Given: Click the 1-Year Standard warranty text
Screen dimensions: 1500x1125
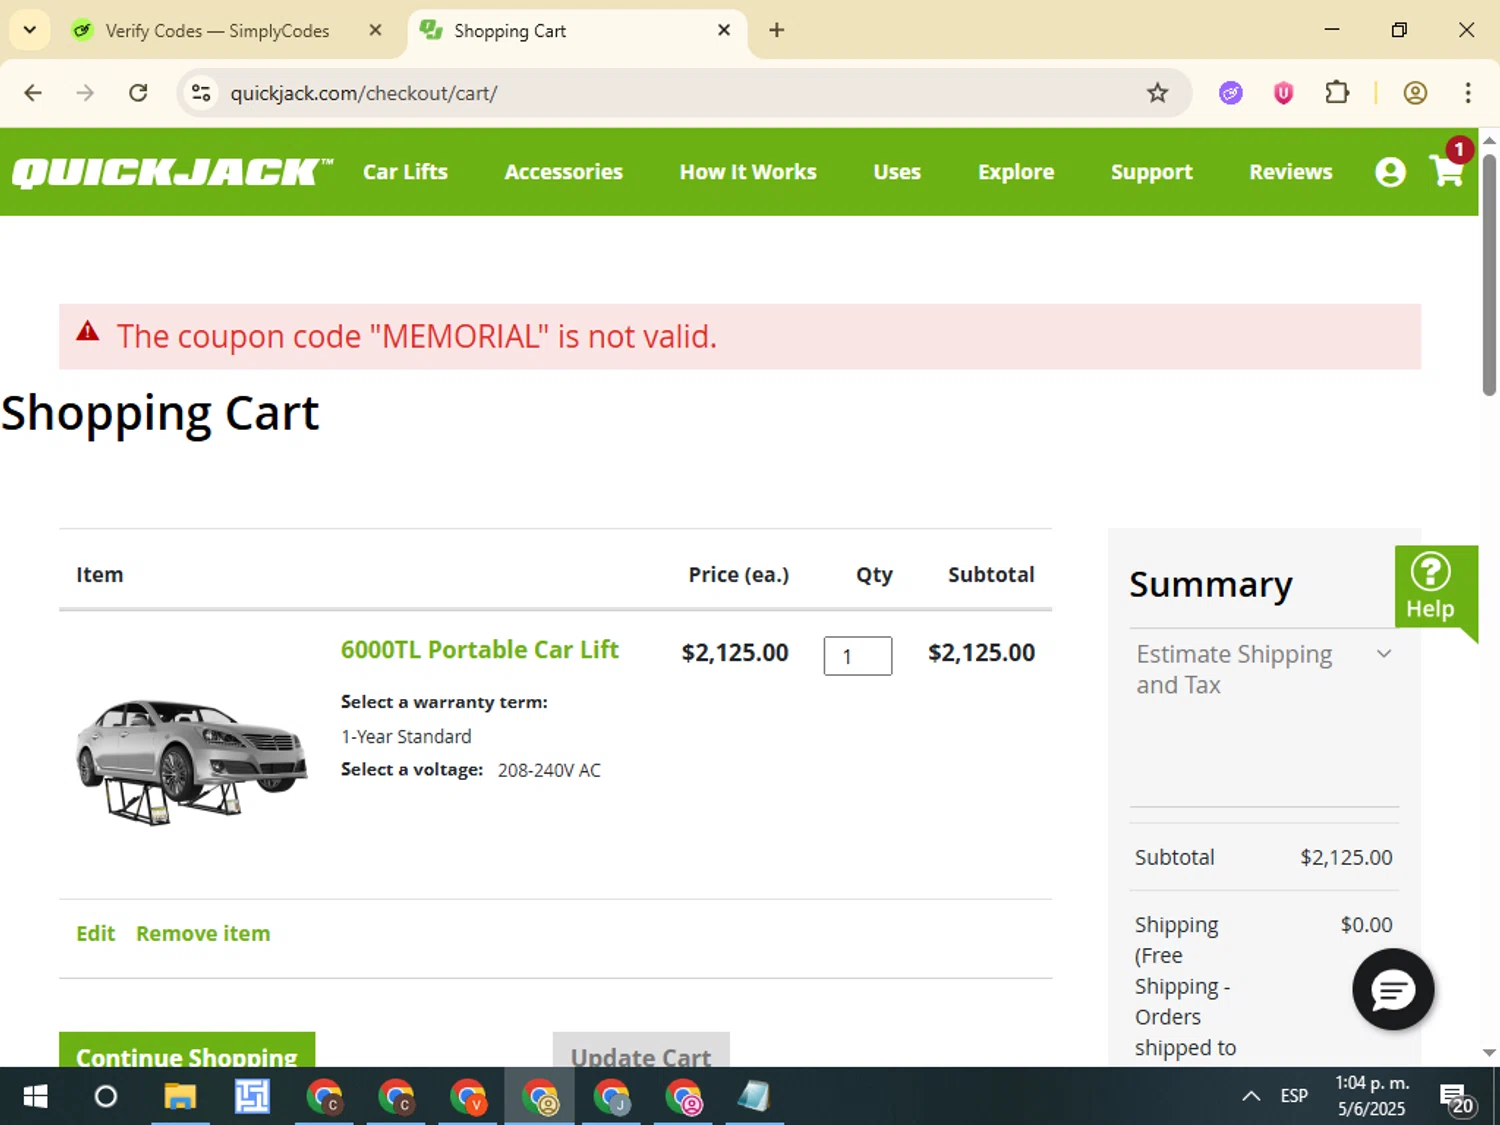Looking at the screenshot, I should point(406,737).
